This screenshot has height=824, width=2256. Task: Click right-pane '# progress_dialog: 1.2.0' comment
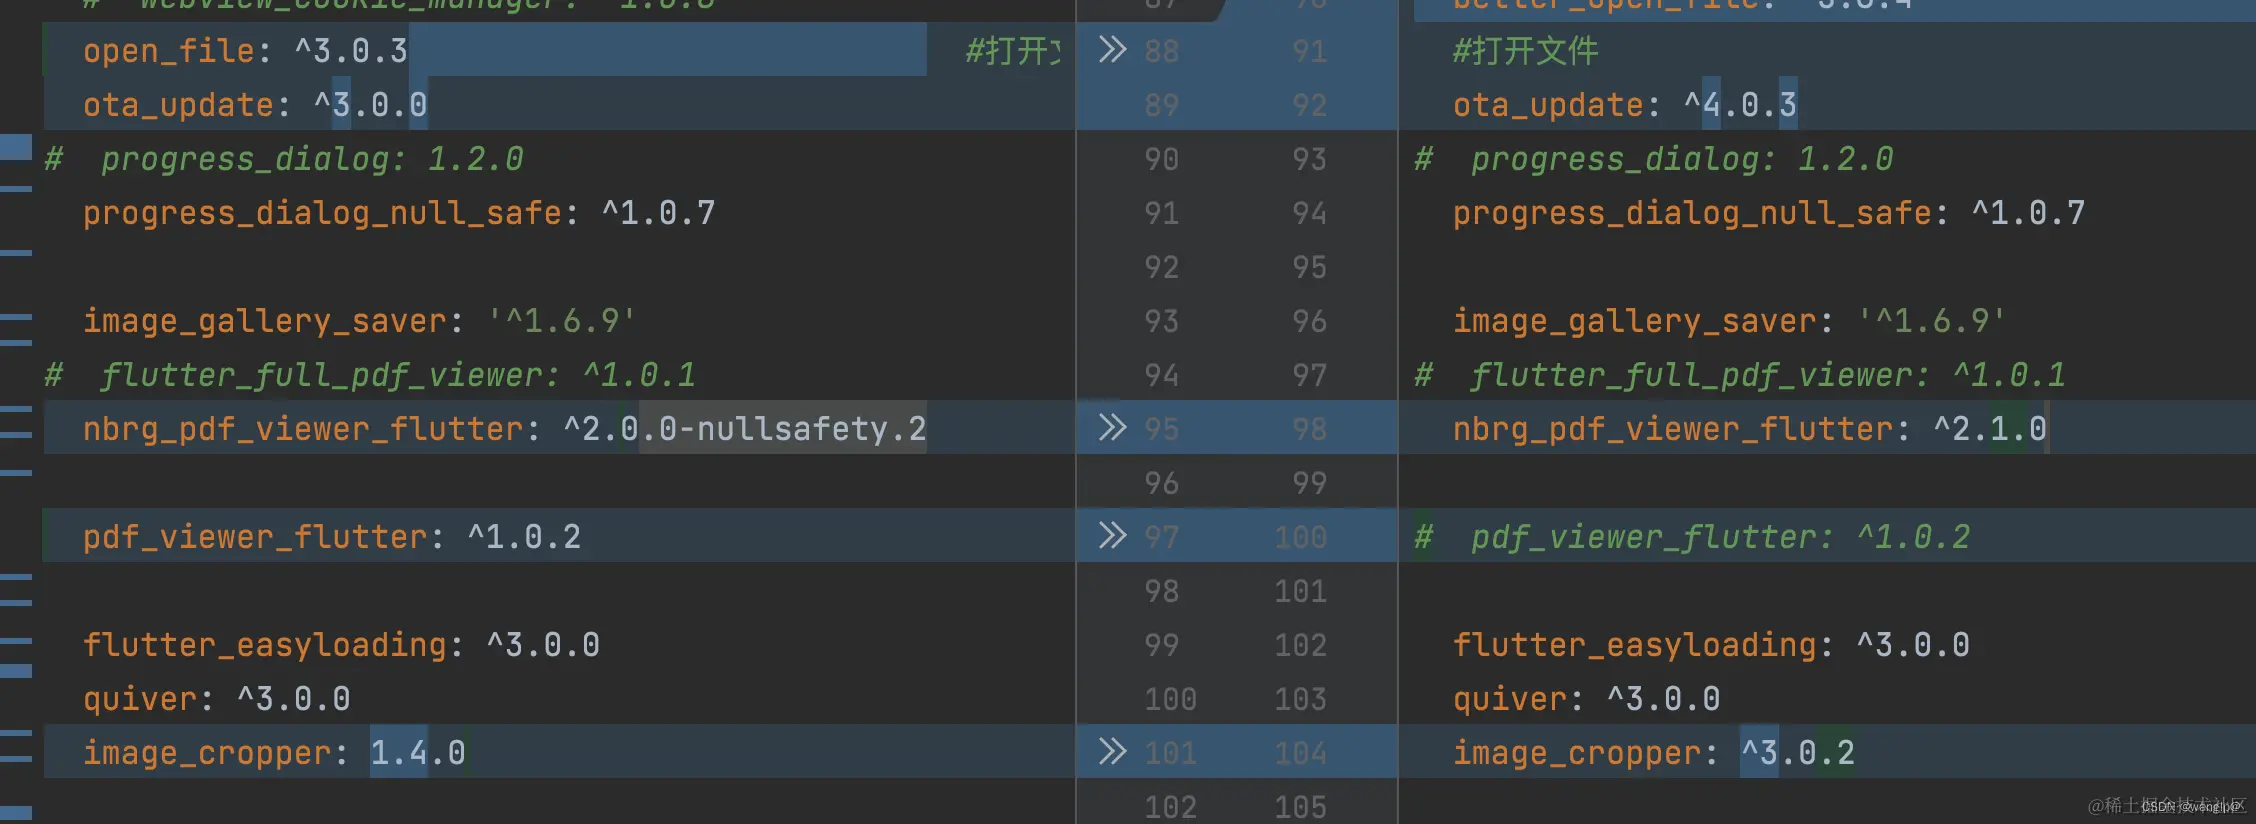pos(1654,159)
